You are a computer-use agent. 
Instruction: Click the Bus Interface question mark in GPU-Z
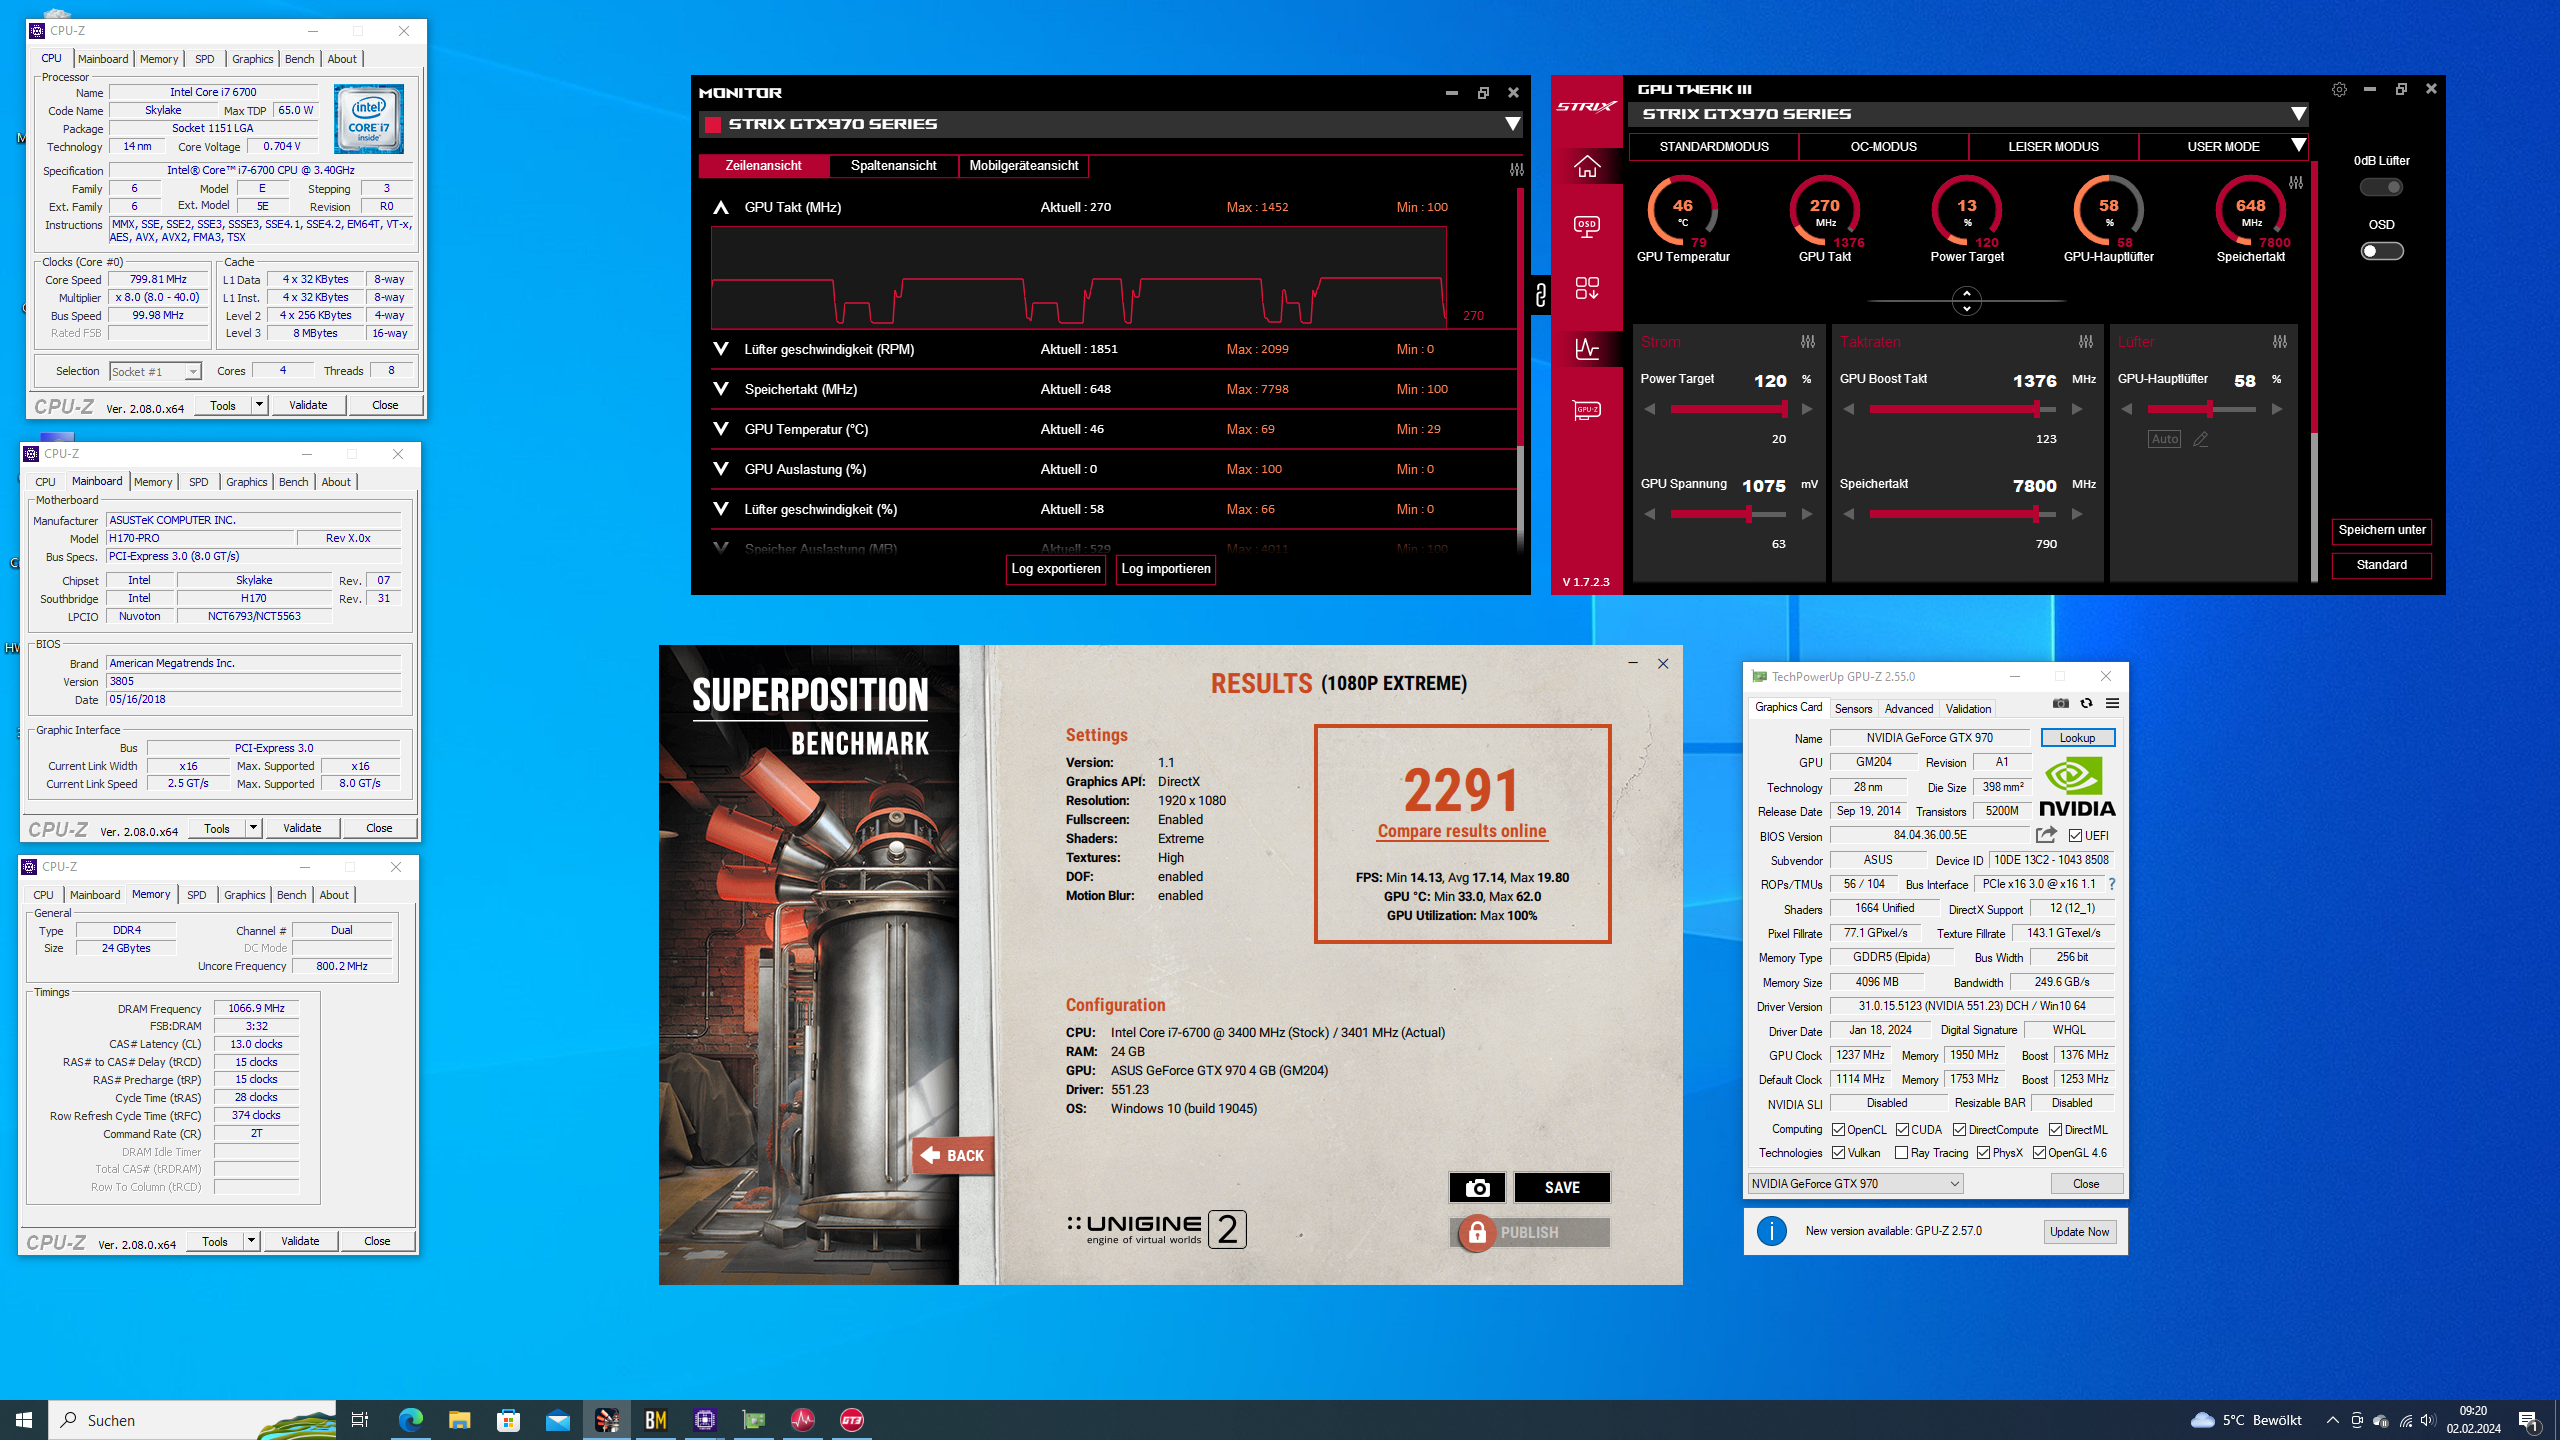tap(2112, 884)
